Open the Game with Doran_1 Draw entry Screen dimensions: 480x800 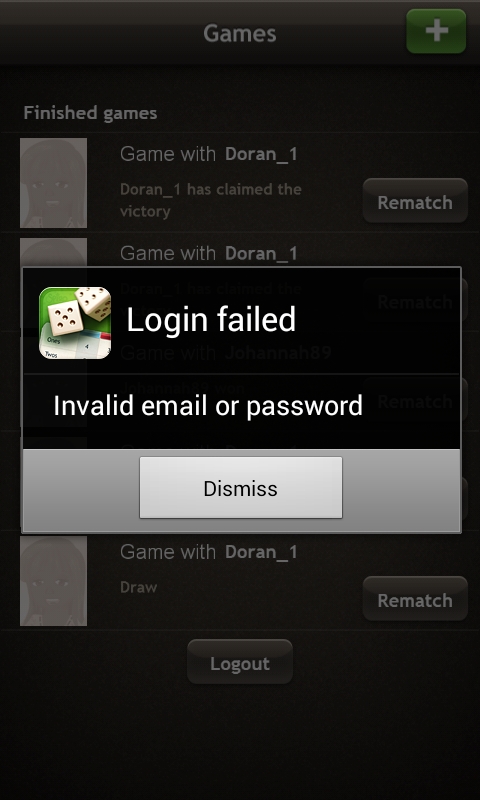[x=240, y=581]
